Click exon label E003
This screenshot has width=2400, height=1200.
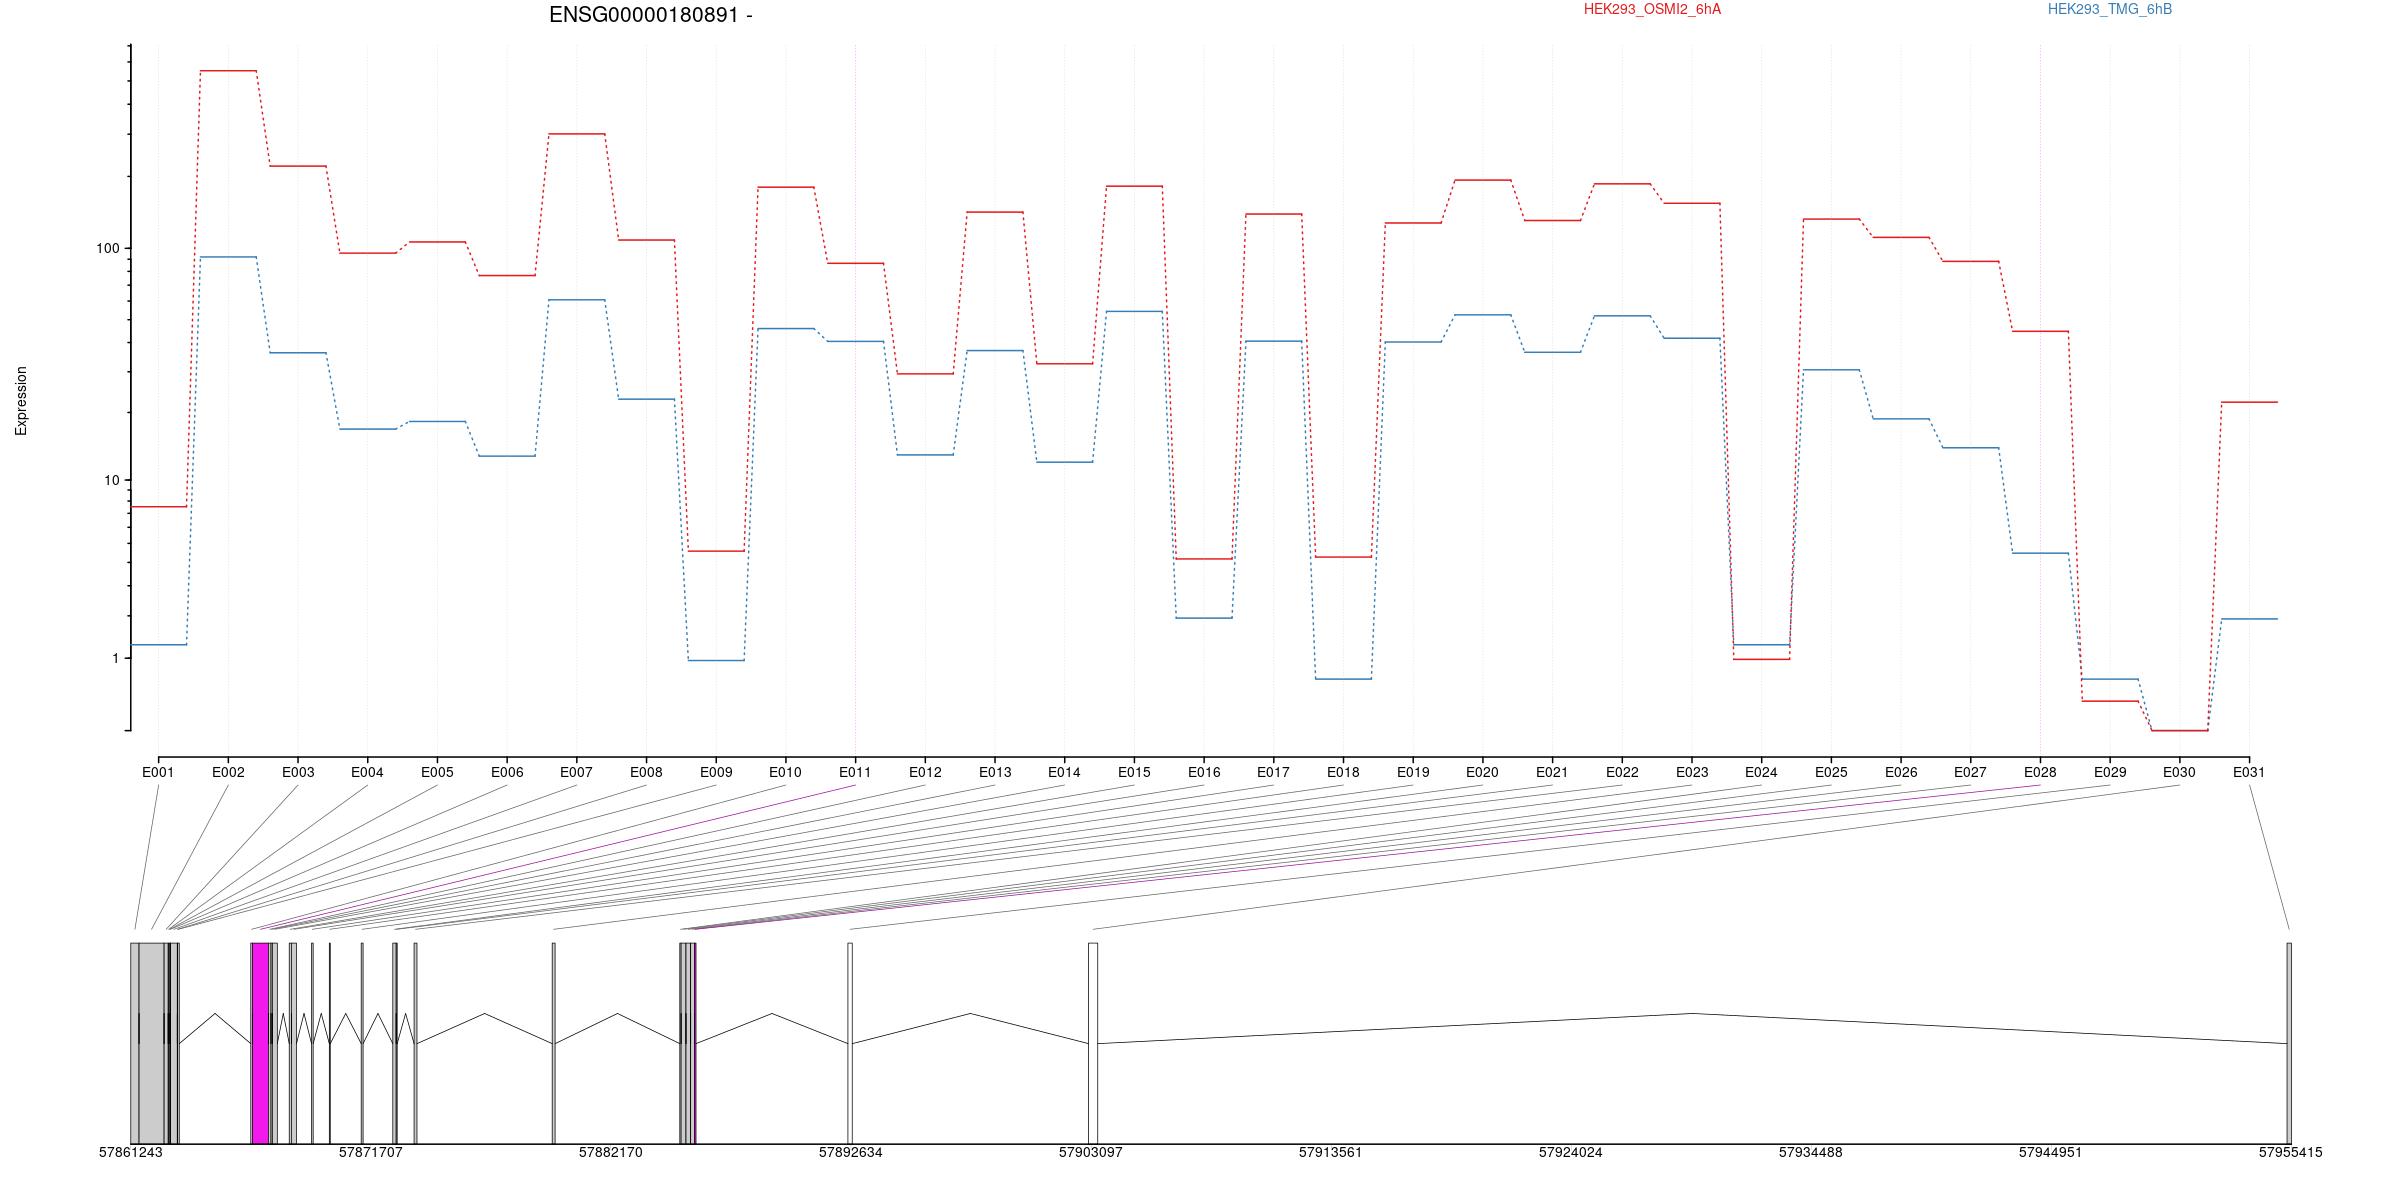[298, 772]
